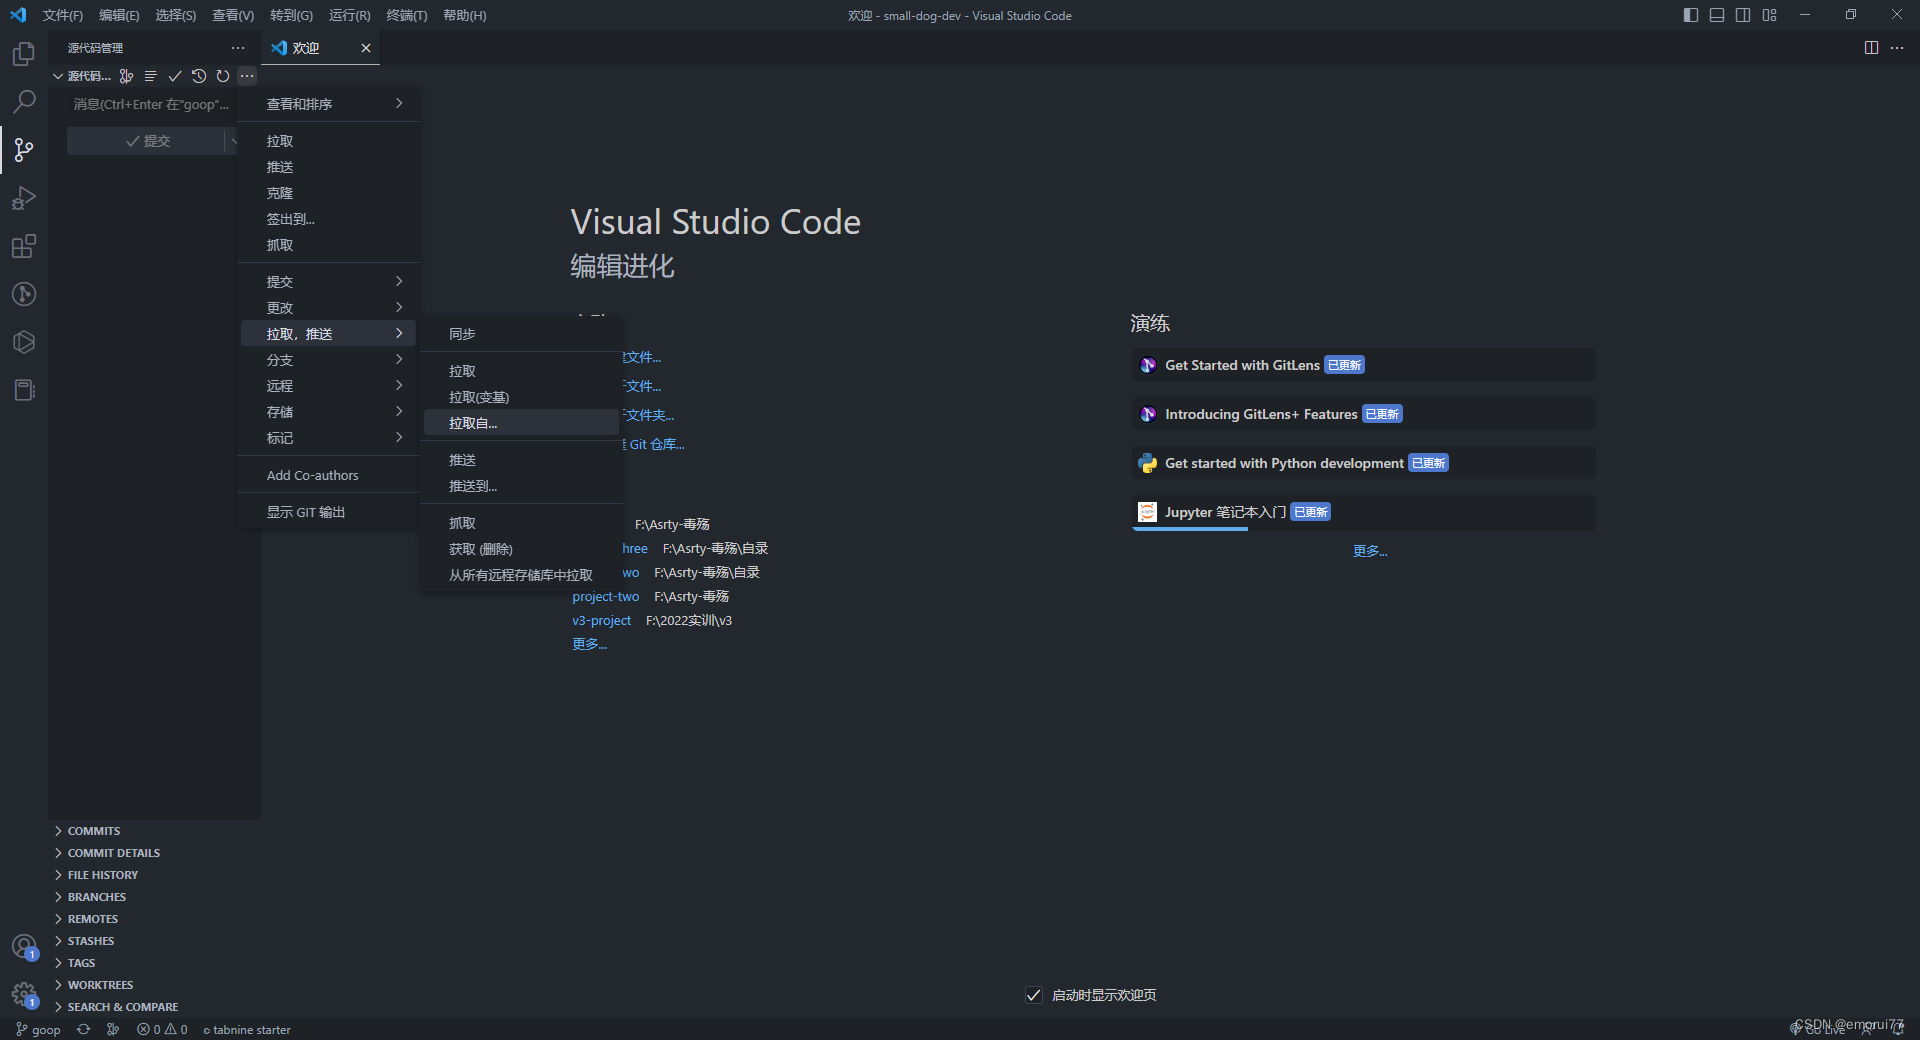Click the commit checkmark icon in source control toolbar
The height and width of the screenshot is (1040, 1920).
[x=175, y=76]
